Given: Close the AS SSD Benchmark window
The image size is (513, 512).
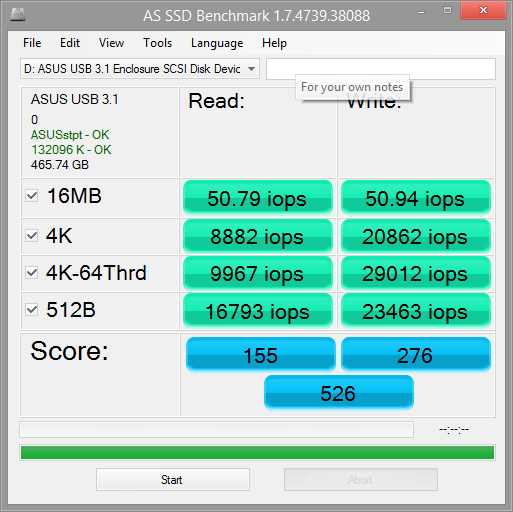Looking at the screenshot, I should [483, 10].
